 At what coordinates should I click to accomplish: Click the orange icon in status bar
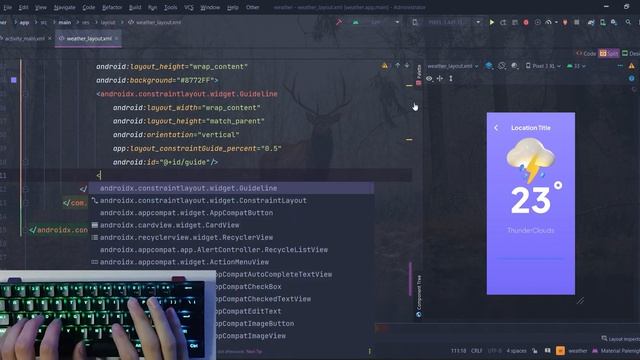pos(560,351)
